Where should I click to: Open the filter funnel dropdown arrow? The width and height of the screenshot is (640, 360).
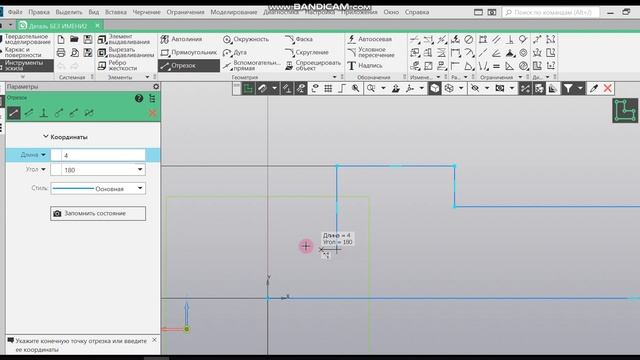tap(580, 89)
